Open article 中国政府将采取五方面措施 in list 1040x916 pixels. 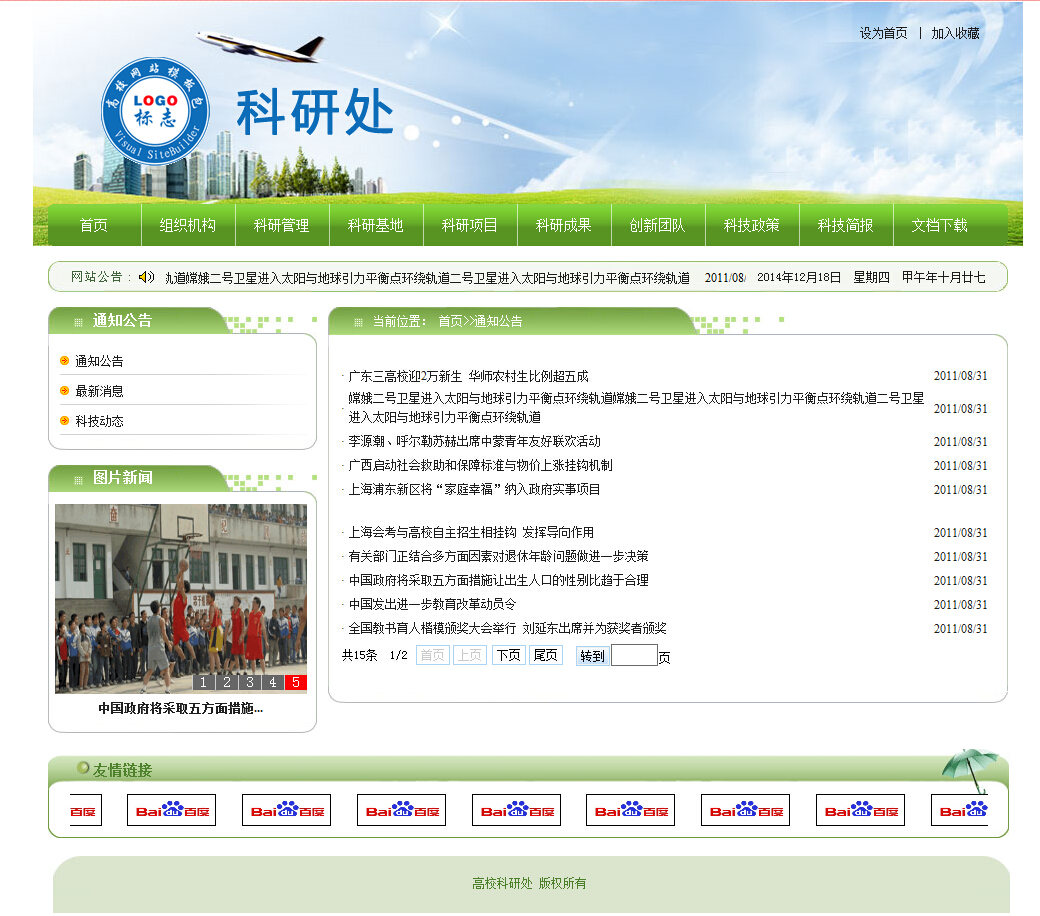tap(498, 580)
